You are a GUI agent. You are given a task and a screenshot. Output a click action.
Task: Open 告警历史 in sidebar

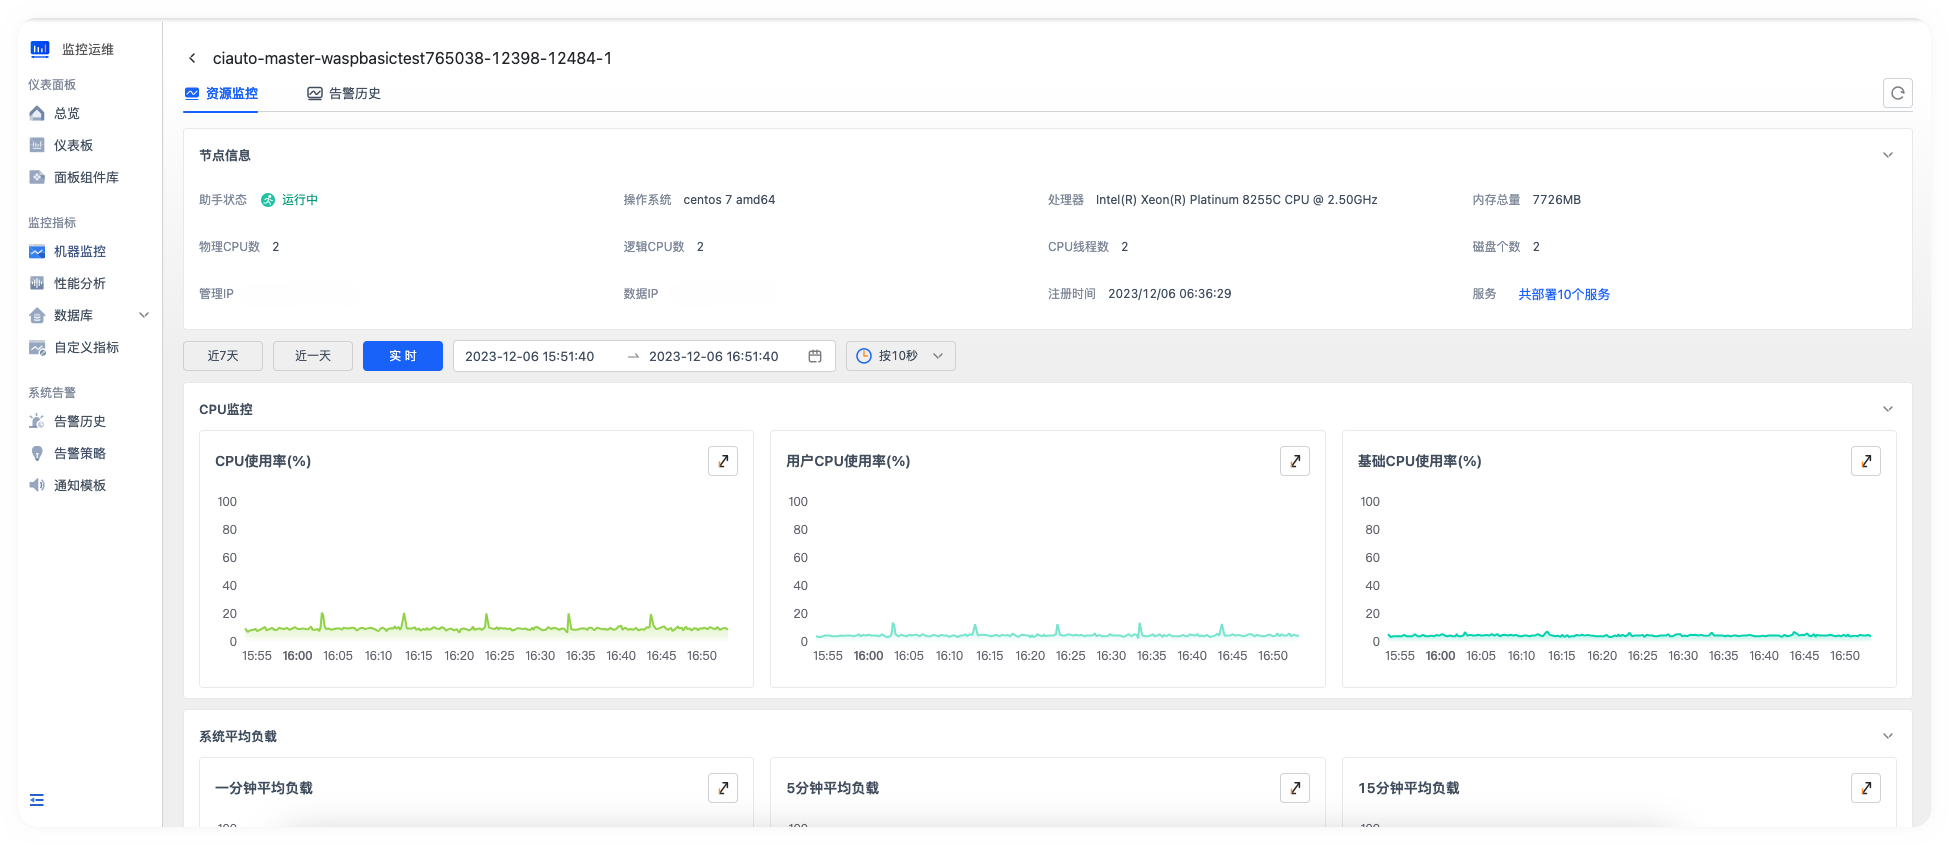click(80, 422)
